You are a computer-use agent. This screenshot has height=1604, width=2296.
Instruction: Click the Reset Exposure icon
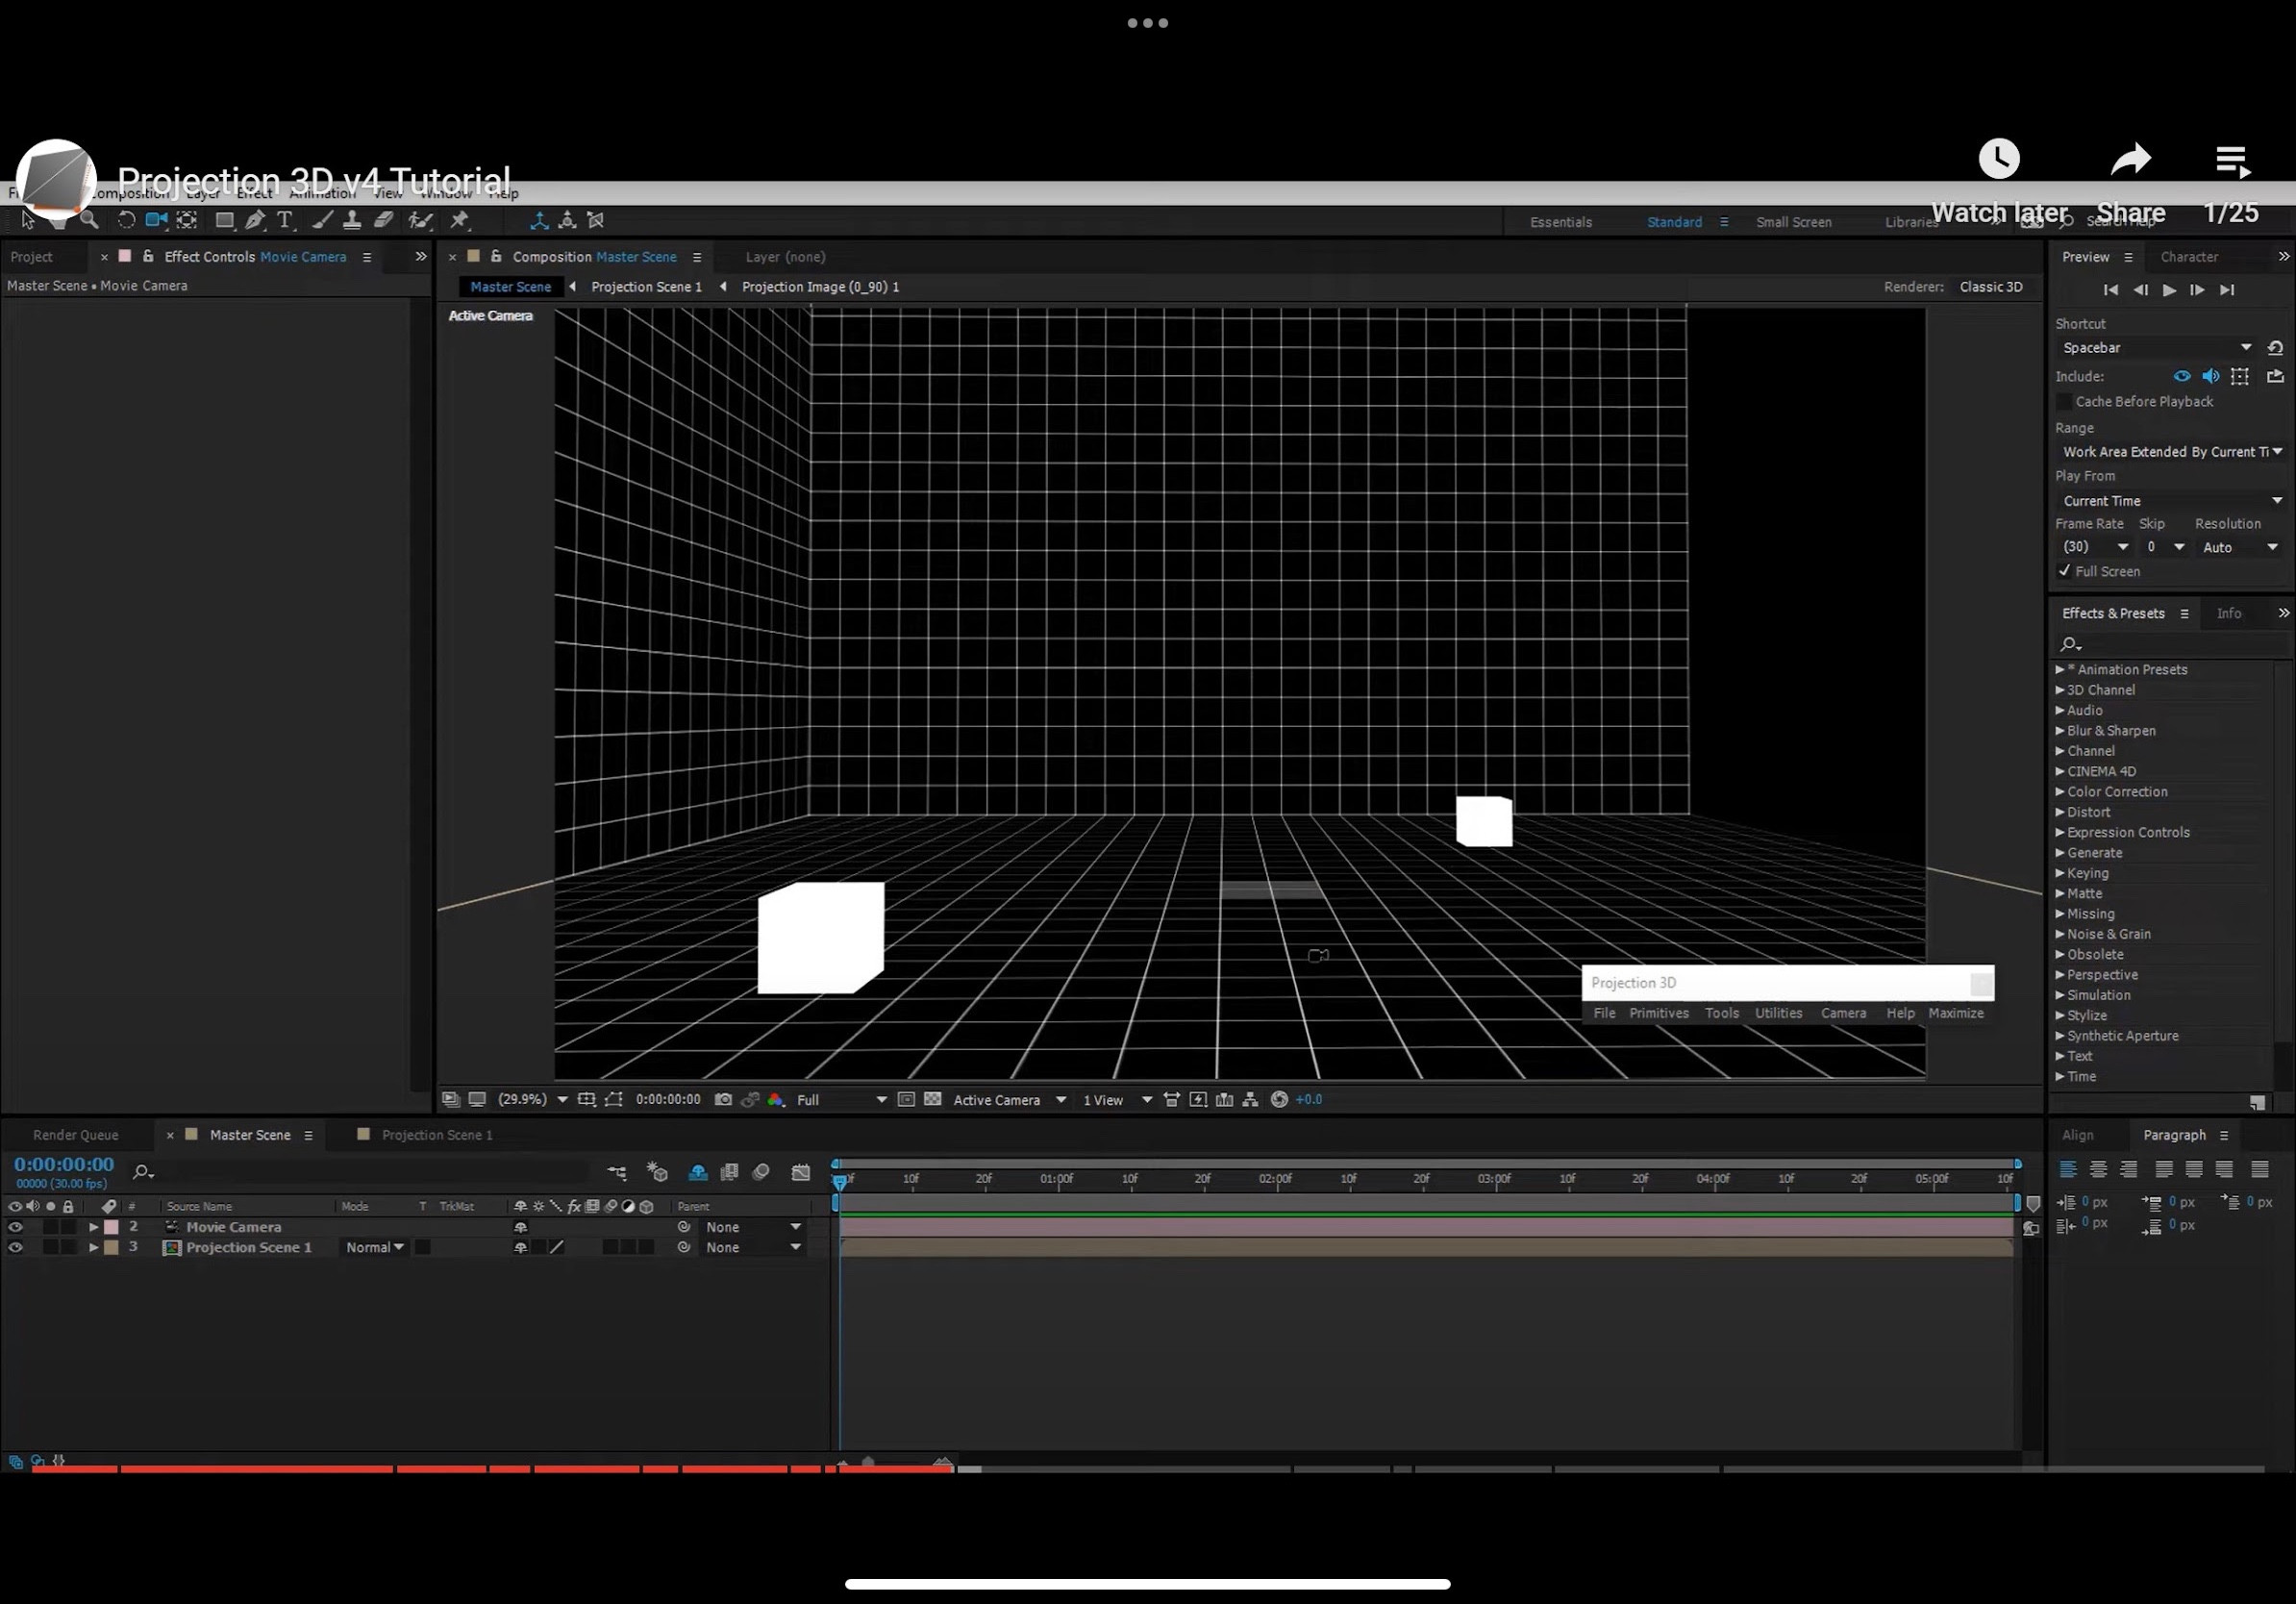click(1279, 1099)
